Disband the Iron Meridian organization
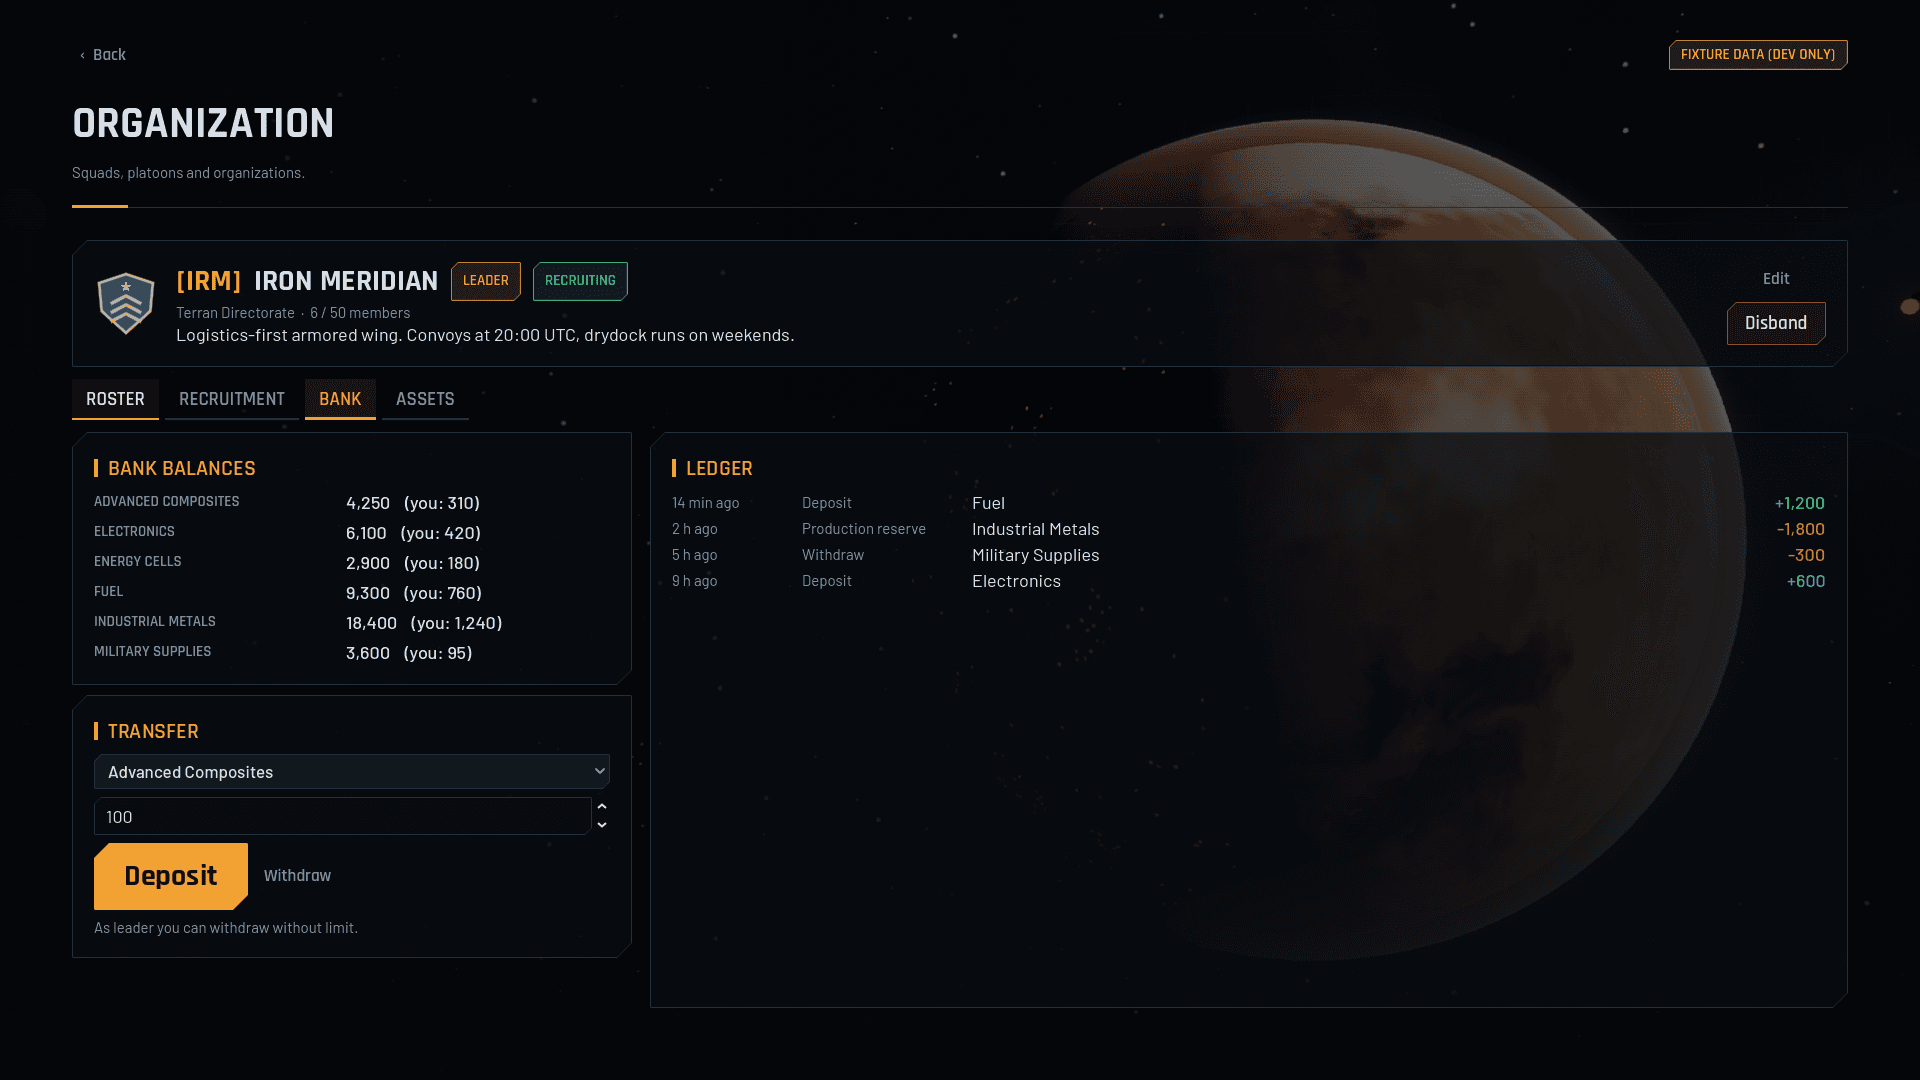Screen dimensions: 1920x1080 click(x=1775, y=323)
